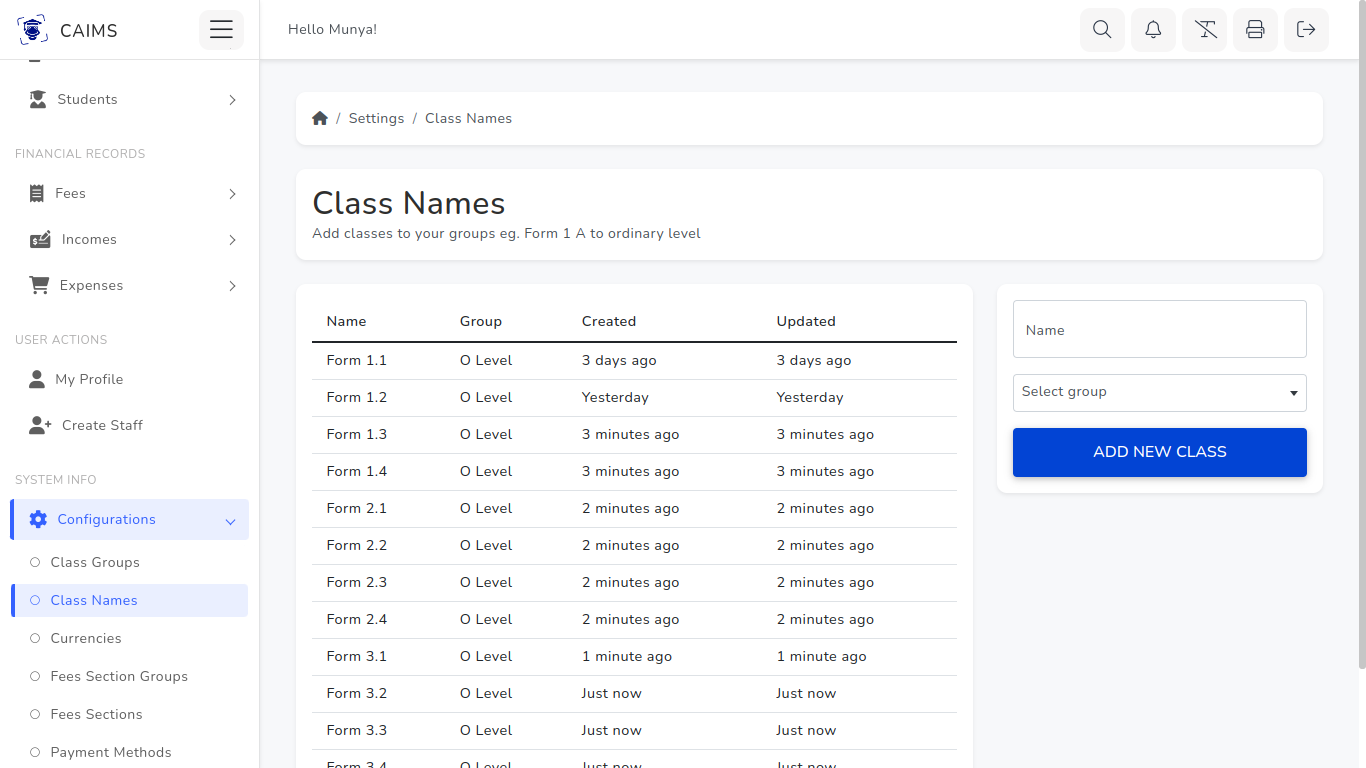This screenshot has width=1366, height=768.
Task: Click the page vertical scrollbar
Action: (1361, 335)
